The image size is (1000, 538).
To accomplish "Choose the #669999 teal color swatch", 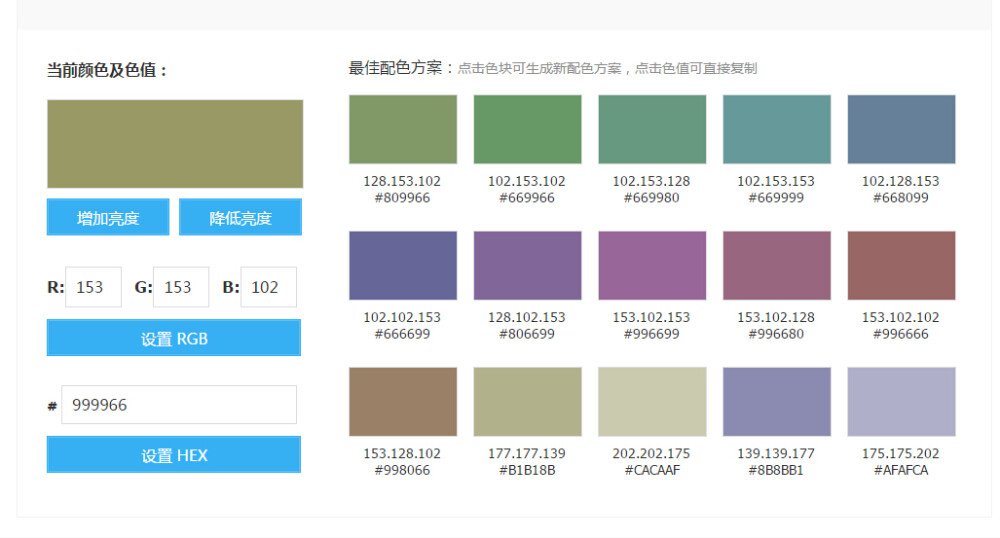I will (x=776, y=129).
